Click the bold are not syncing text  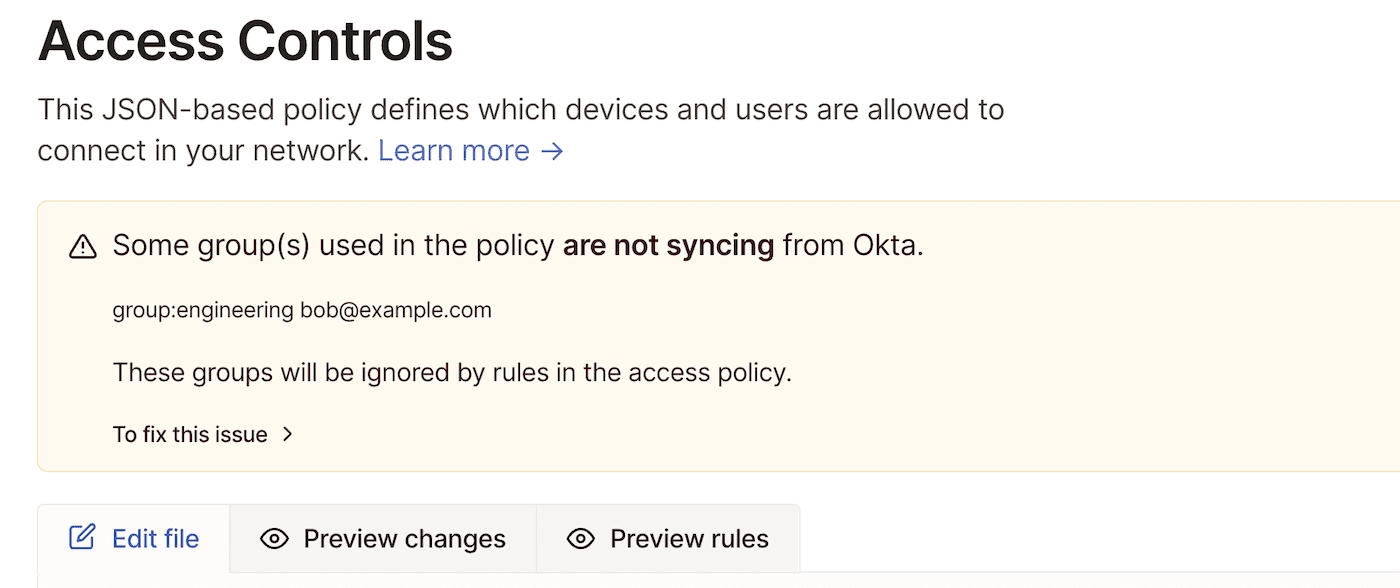[x=668, y=245]
